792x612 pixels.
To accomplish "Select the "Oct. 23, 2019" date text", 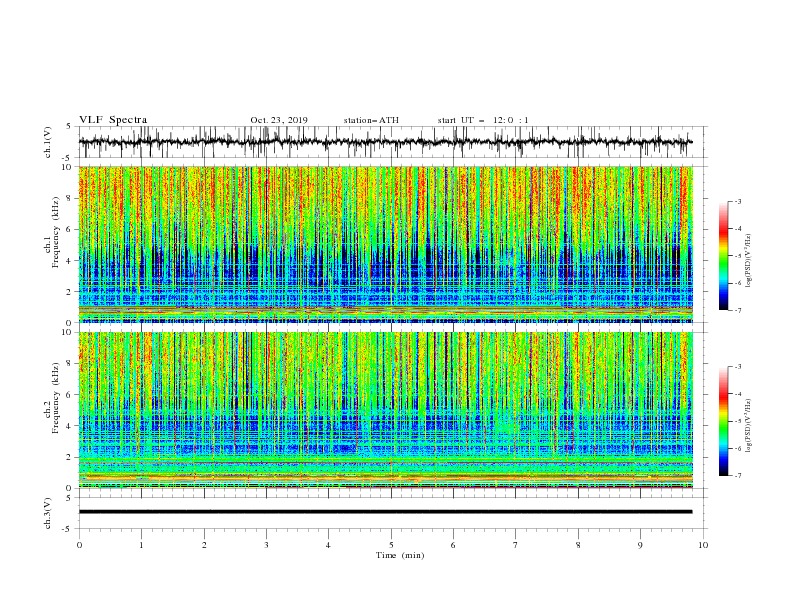I will pos(279,120).
